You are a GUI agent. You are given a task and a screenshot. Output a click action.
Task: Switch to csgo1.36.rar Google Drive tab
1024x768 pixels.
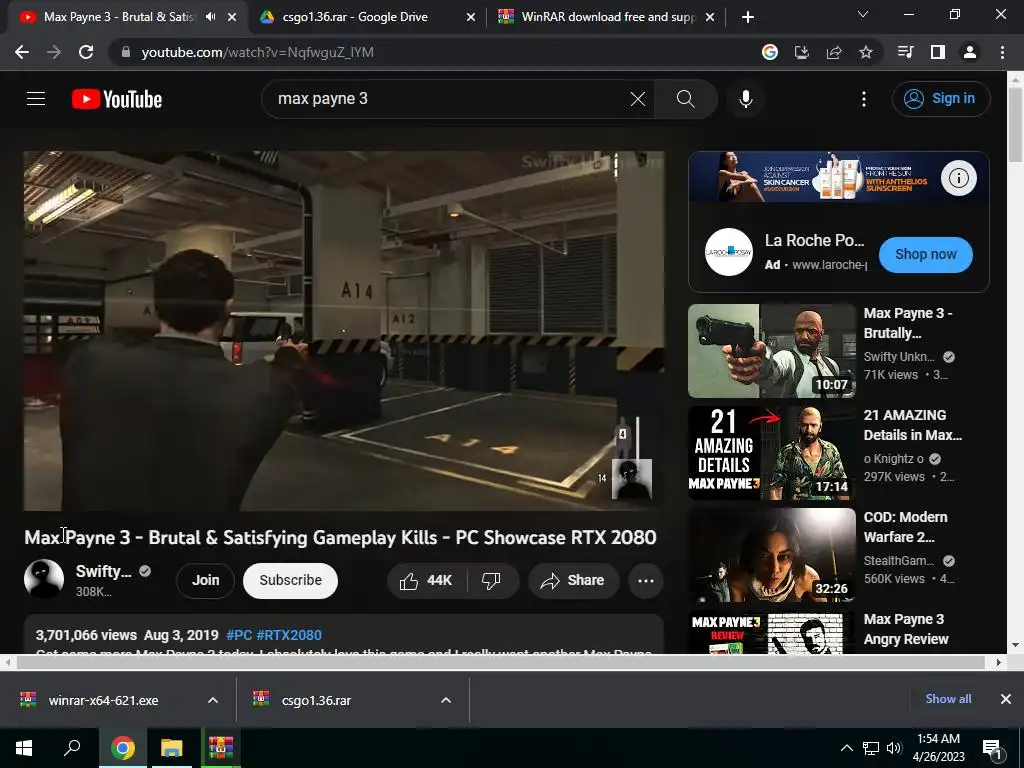pos(368,17)
